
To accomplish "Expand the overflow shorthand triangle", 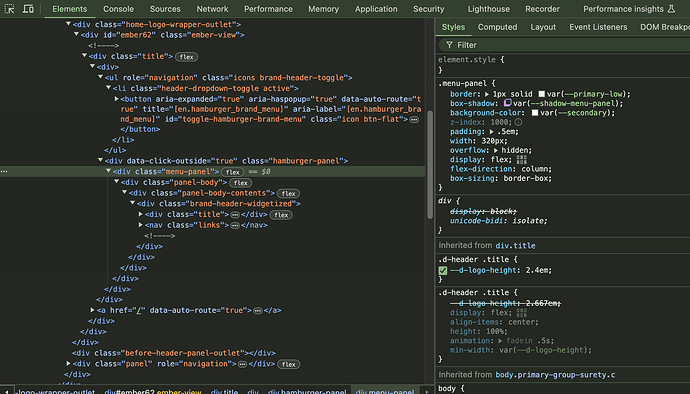I will click(x=496, y=150).
